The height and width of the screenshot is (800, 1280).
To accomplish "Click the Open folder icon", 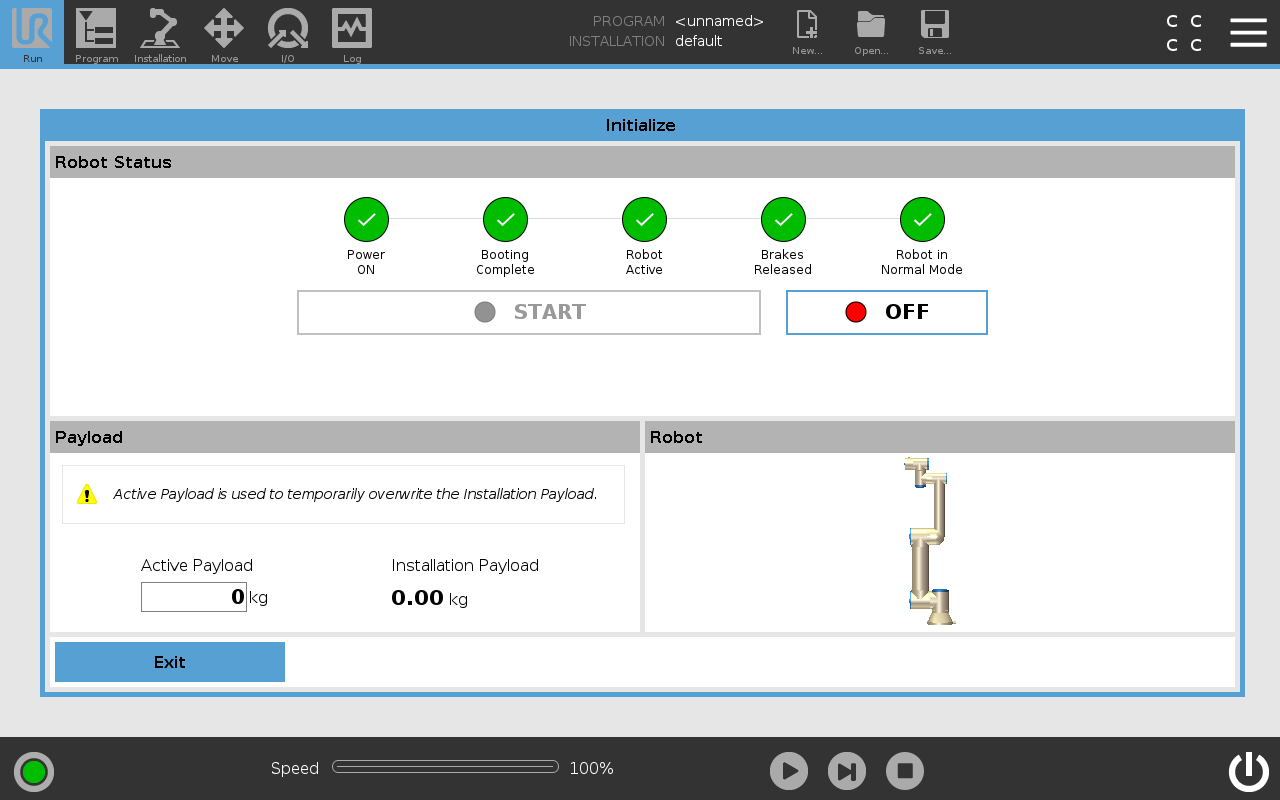I will pyautogui.click(x=871, y=32).
